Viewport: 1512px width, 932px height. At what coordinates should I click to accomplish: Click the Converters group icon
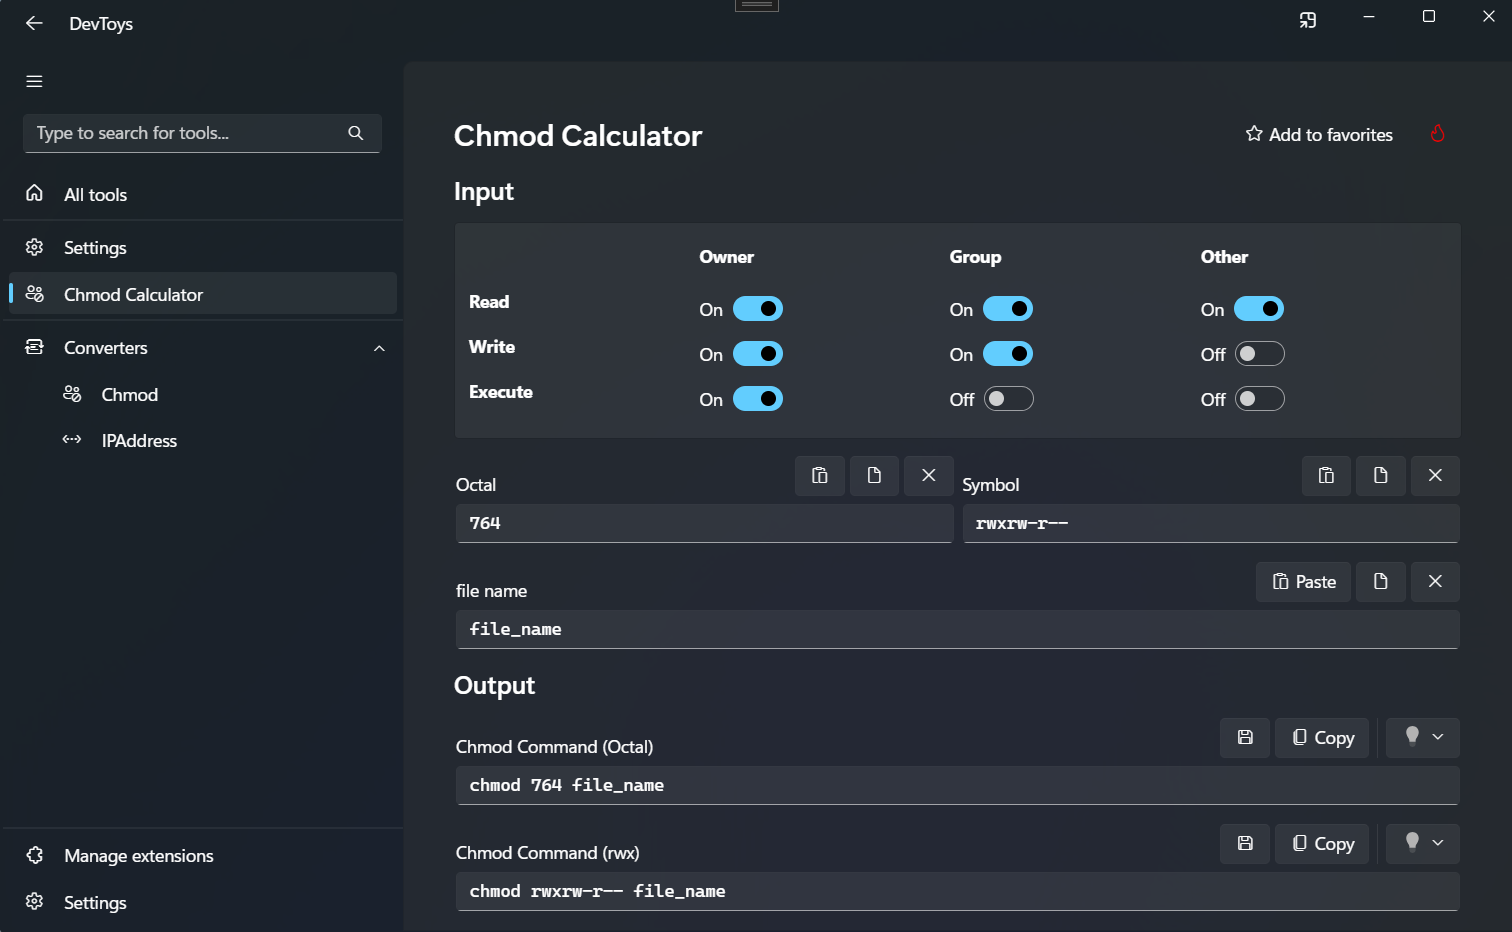pos(34,347)
